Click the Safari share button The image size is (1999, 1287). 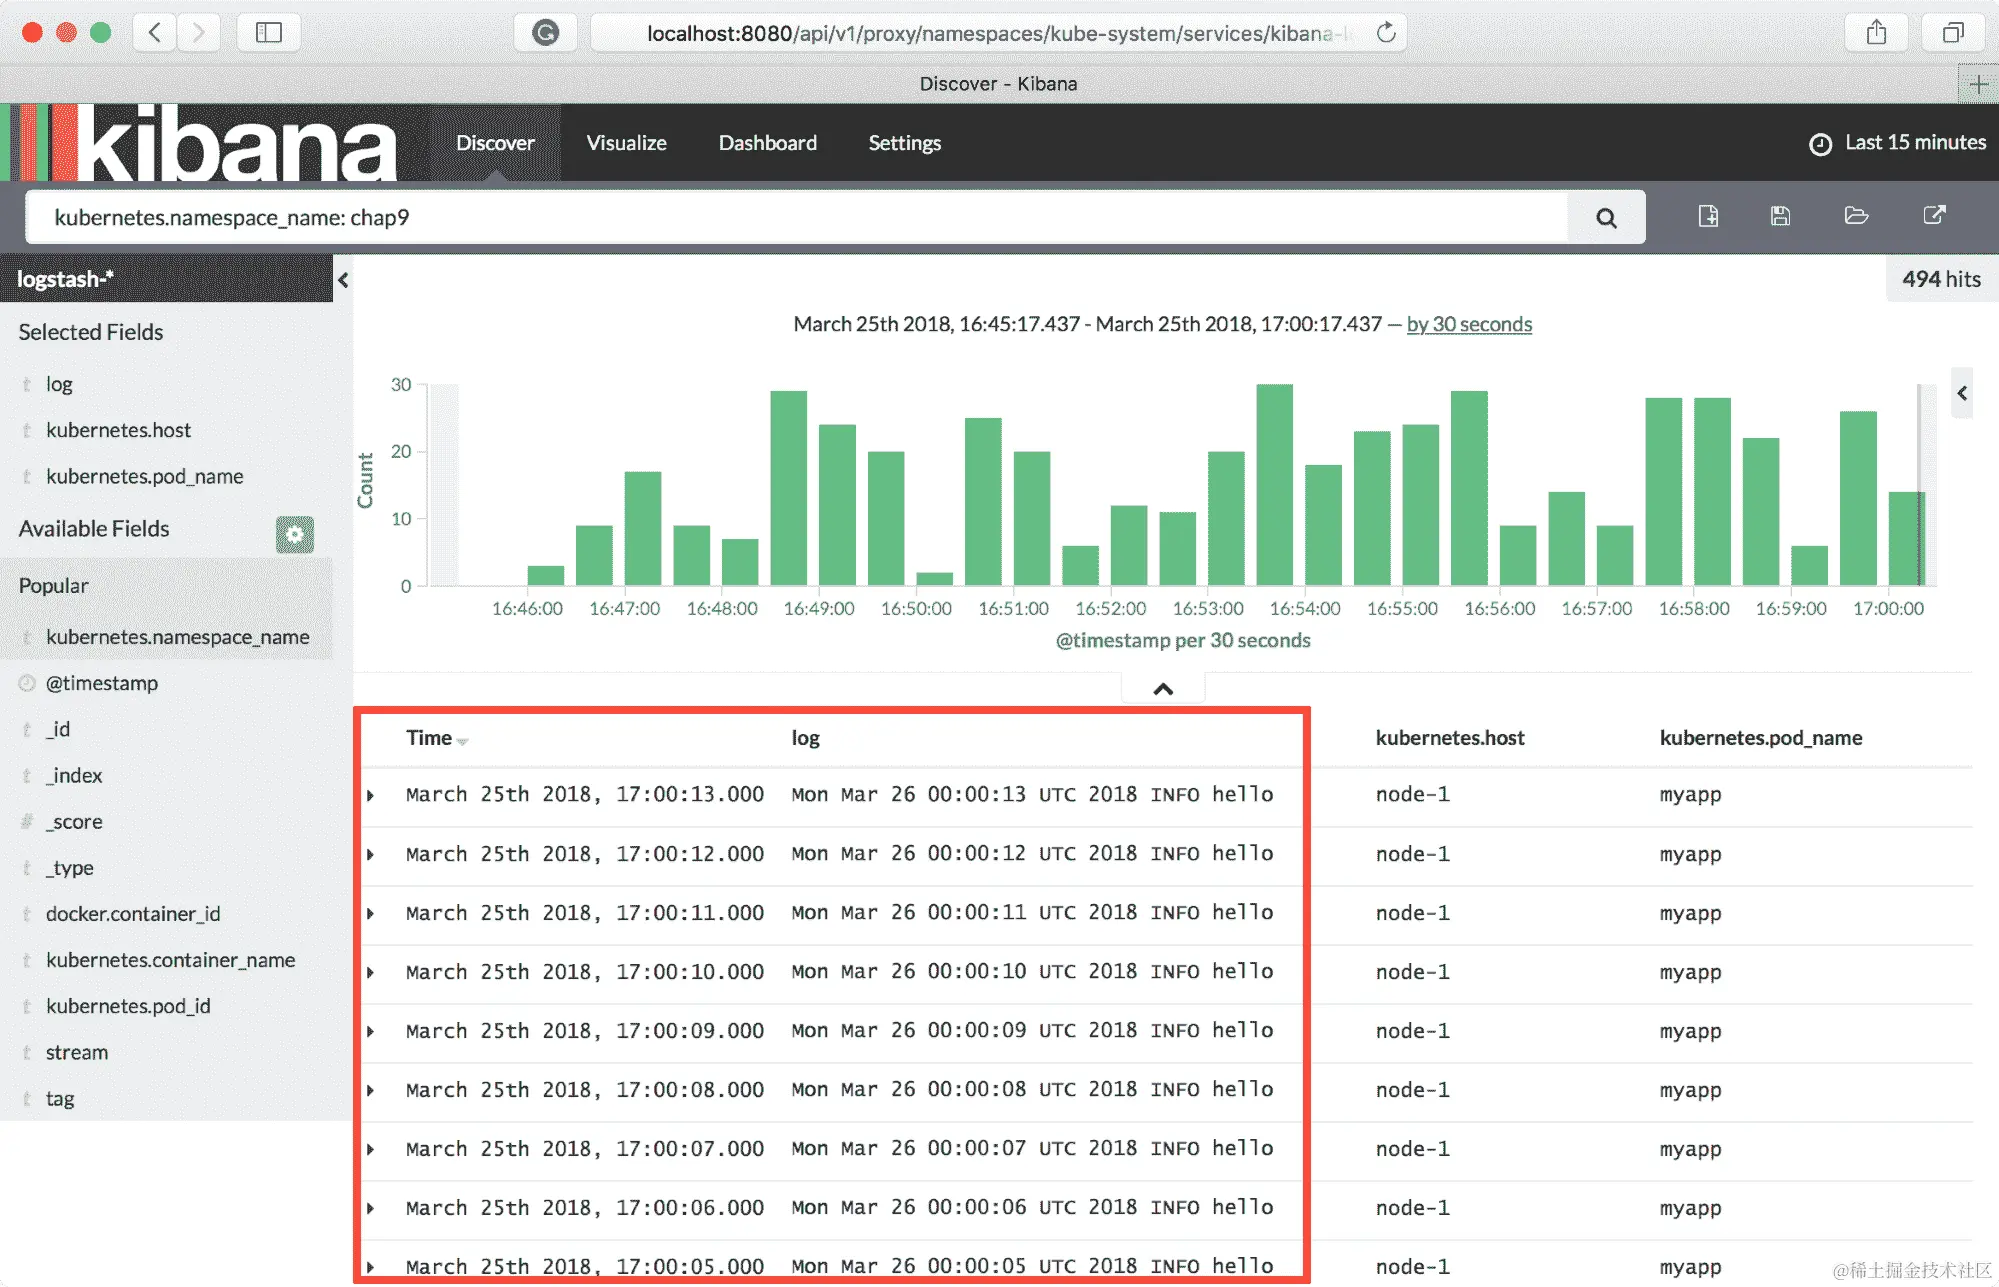[x=1876, y=33]
